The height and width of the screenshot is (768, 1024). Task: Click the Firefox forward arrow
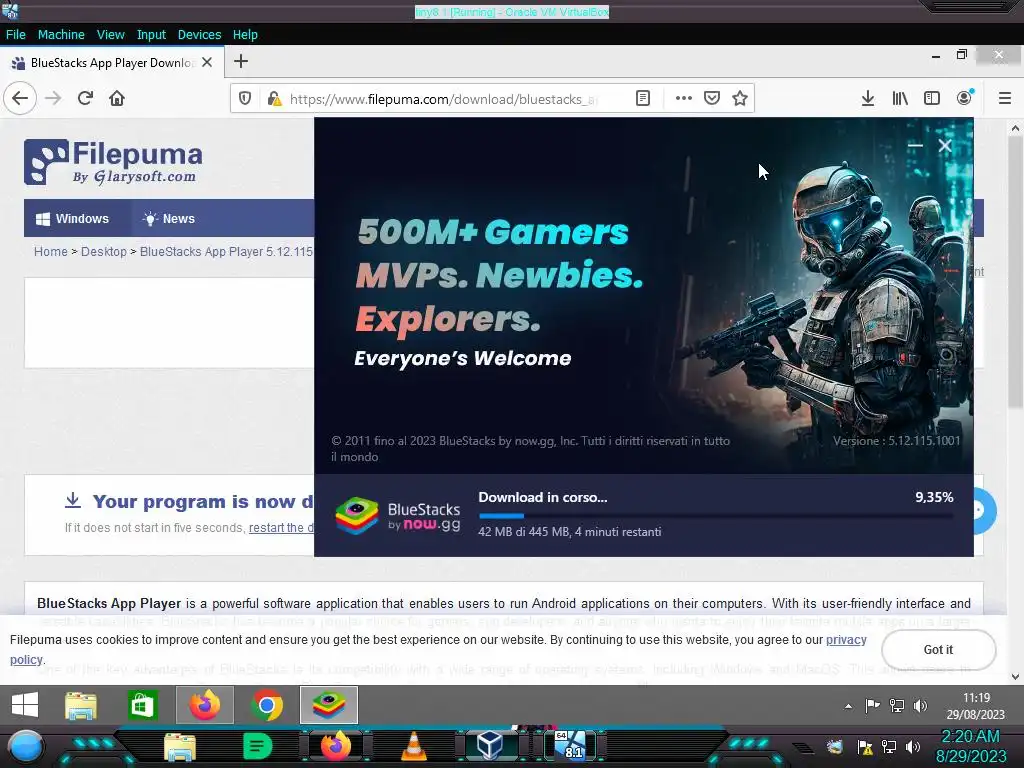pyautogui.click(x=54, y=99)
